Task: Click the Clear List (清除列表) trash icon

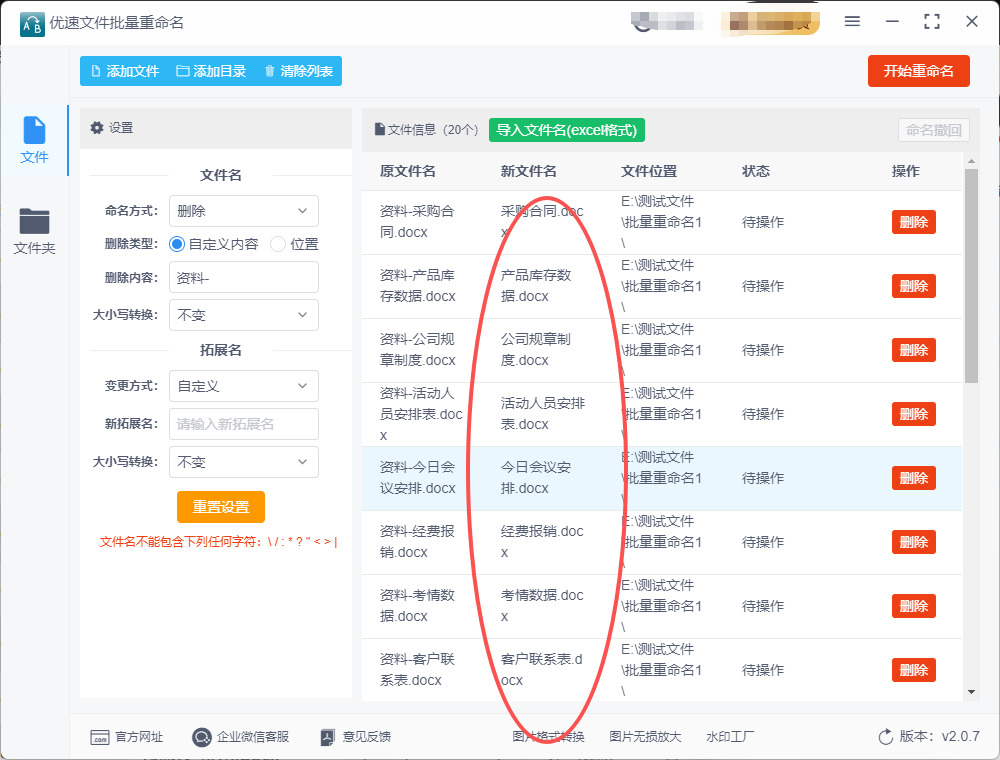Action: 269,71
